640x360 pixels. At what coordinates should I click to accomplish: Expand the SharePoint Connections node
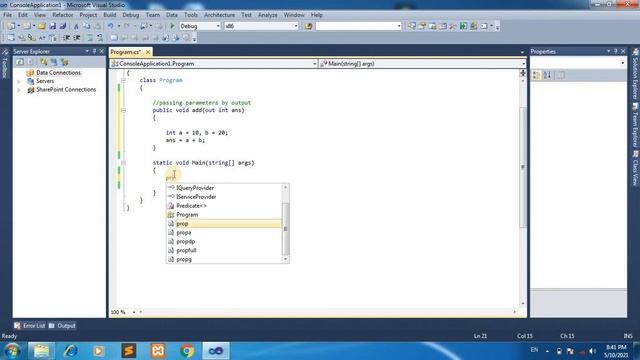(19, 90)
